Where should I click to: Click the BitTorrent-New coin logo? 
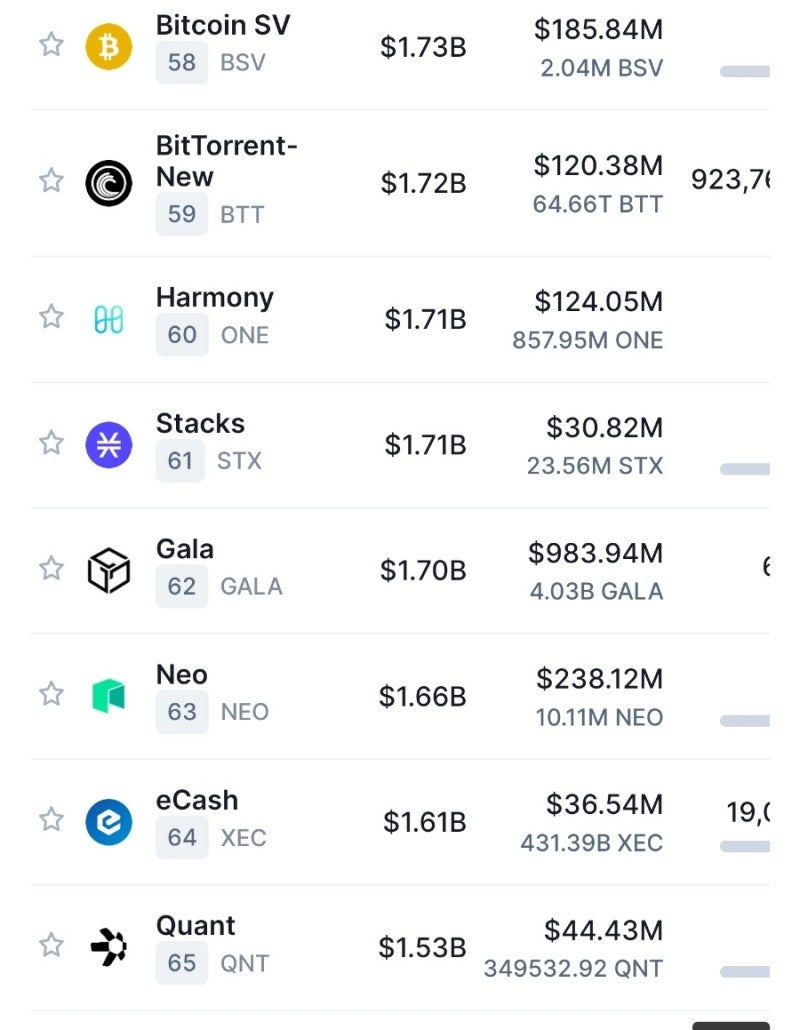(108, 182)
